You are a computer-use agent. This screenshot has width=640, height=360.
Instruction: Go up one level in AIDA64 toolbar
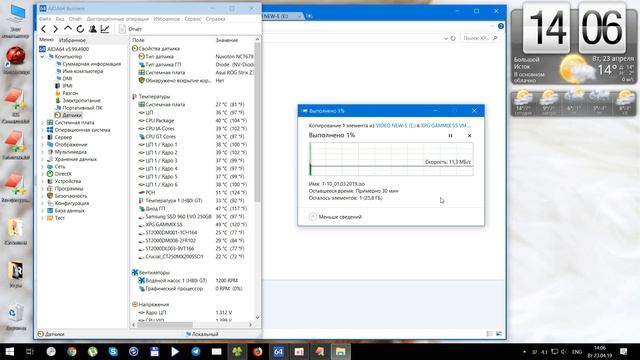68,29
